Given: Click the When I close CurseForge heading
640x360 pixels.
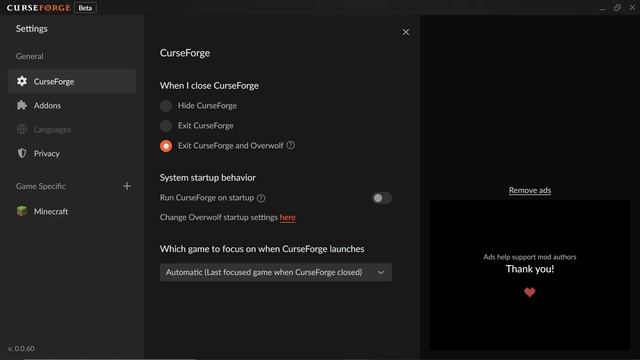Looking at the screenshot, I should (x=209, y=86).
